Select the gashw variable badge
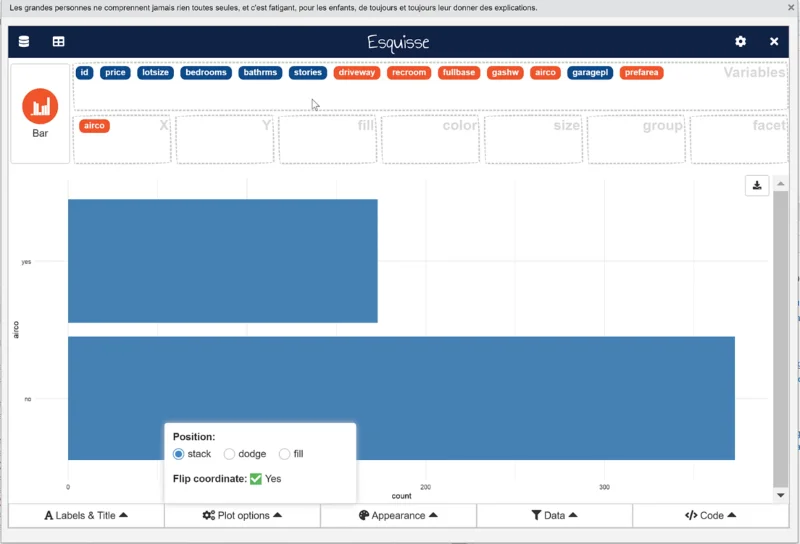The height and width of the screenshot is (544, 800). 505,72
